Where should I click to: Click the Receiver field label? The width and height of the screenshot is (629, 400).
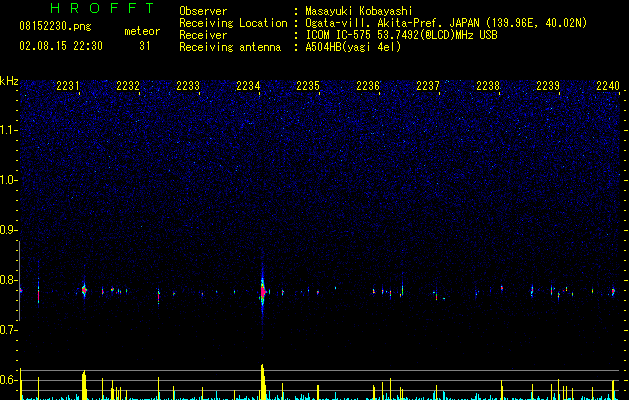[203, 35]
